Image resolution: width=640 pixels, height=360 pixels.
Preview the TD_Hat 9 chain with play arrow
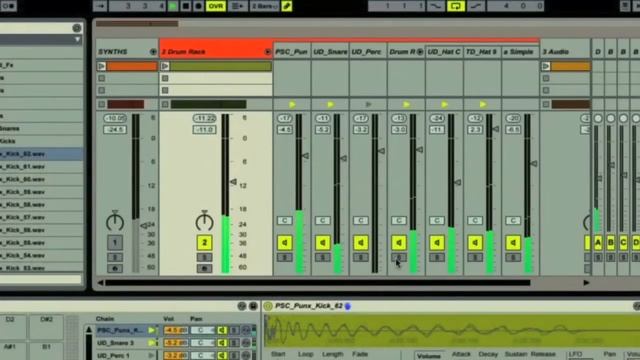pyautogui.click(x=483, y=104)
